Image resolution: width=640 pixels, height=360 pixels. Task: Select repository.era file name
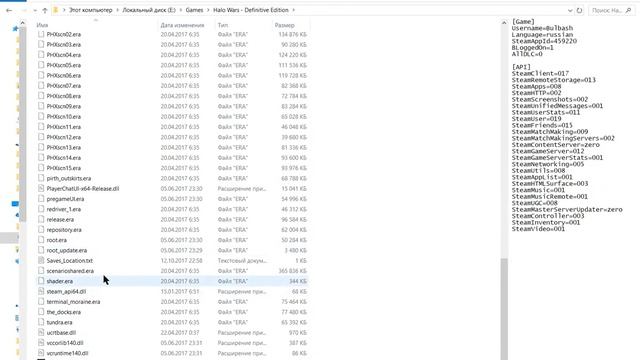64,230
